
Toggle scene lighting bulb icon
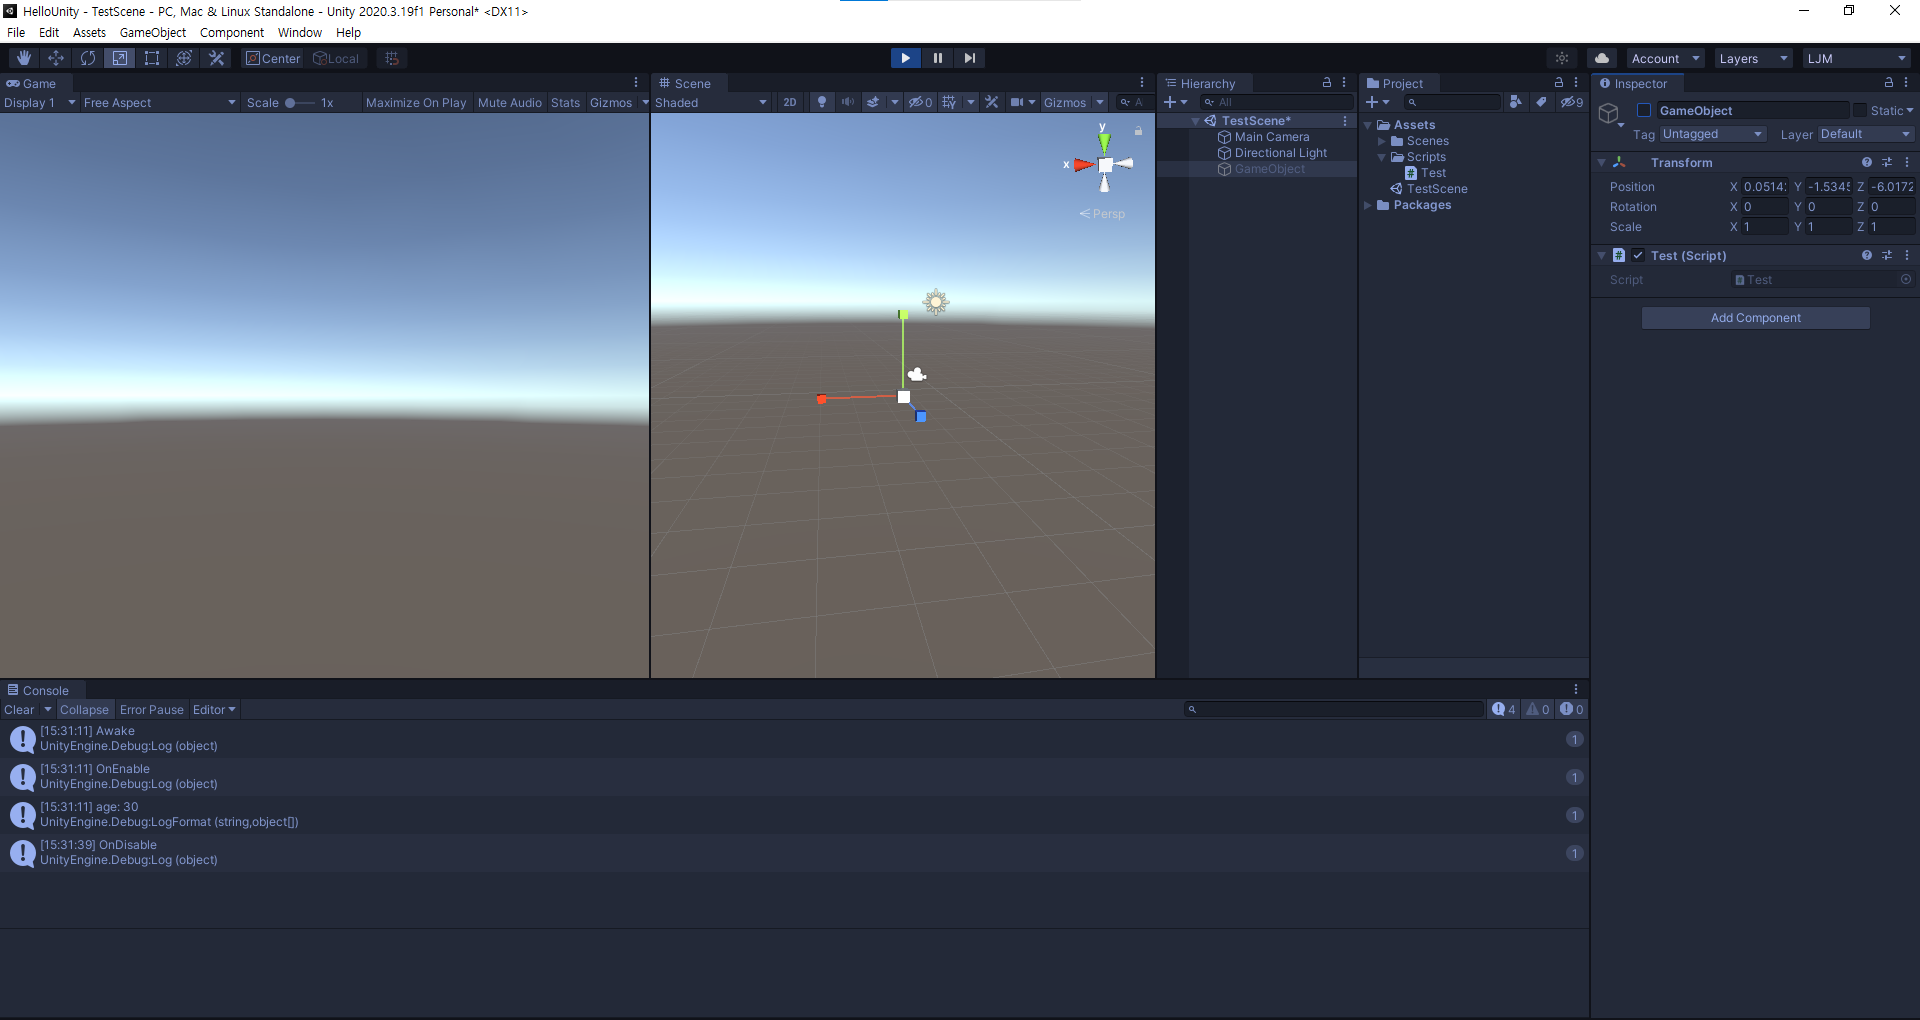click(822, 102)
